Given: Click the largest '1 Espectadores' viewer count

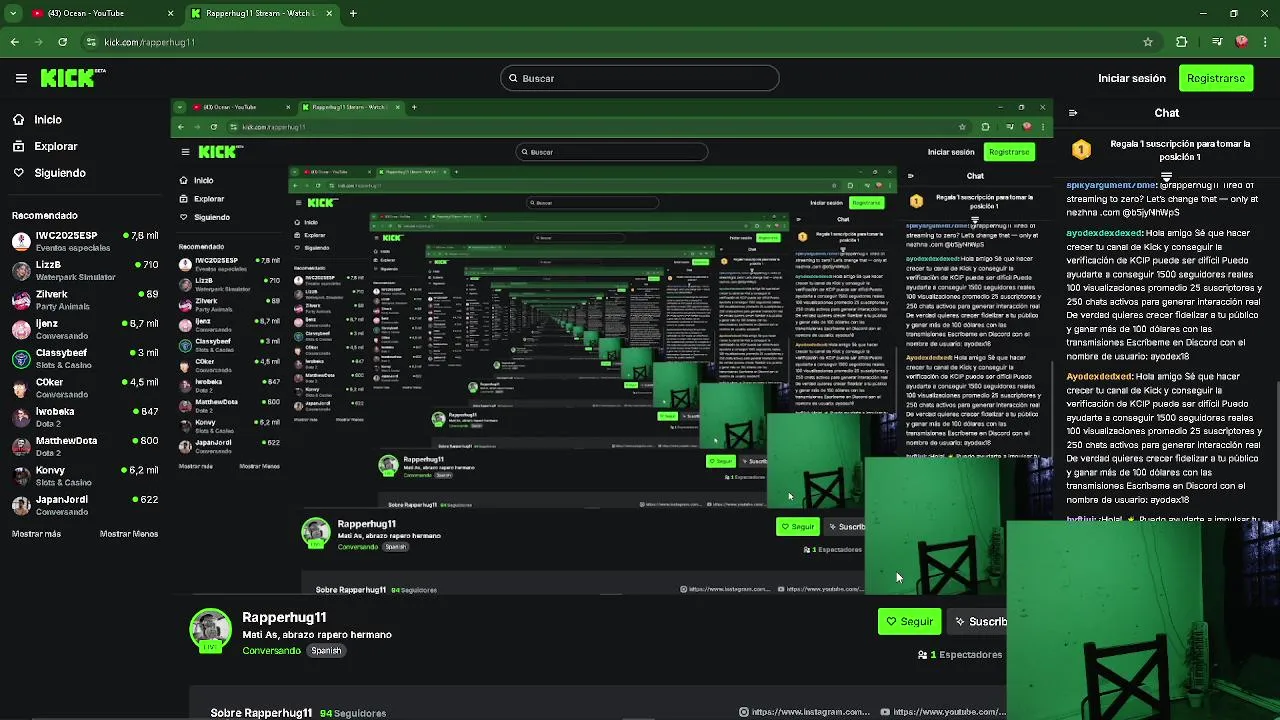Looking at the screenshot, I should pyautogui.click(x=966, y=655).
